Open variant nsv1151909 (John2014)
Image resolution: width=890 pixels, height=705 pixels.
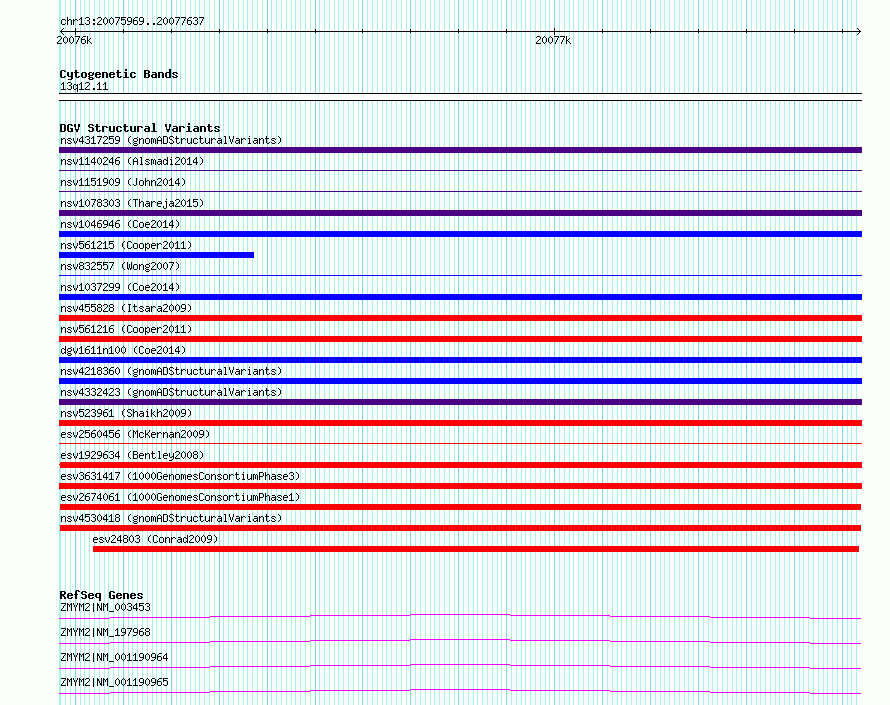pyautogui.click(x=123, y=182)
